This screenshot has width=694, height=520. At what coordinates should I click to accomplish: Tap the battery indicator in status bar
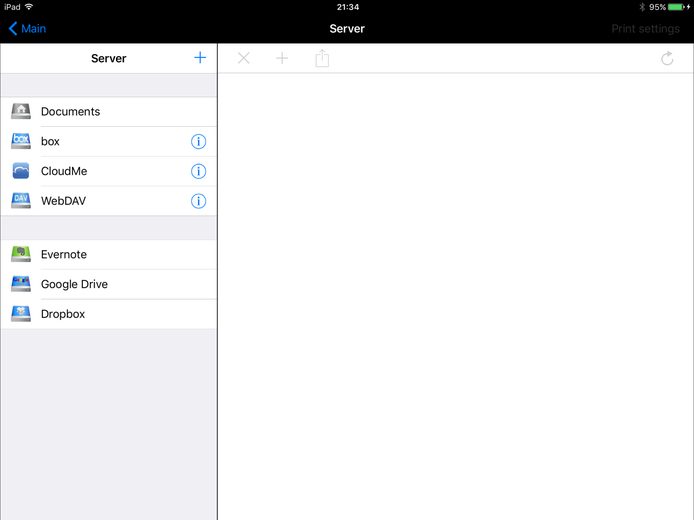coord(677,7)
